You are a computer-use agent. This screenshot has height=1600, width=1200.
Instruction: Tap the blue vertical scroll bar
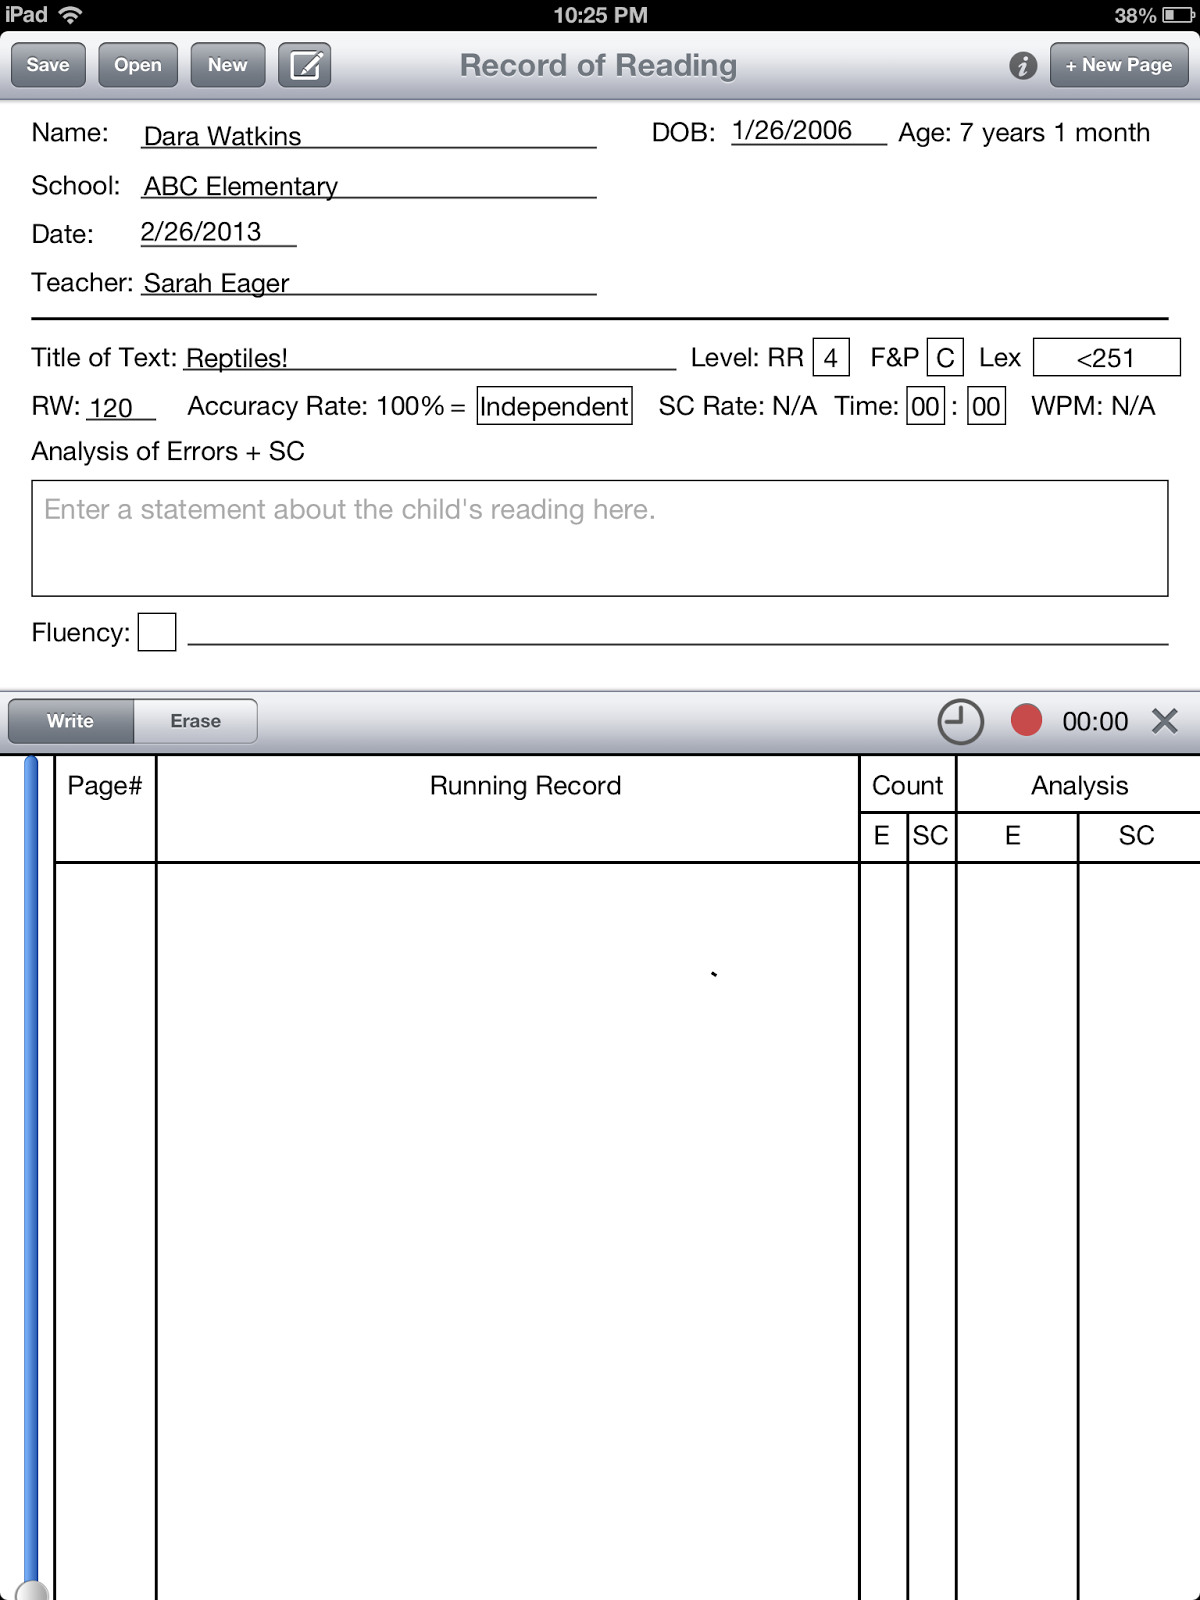coord(31,1170)
